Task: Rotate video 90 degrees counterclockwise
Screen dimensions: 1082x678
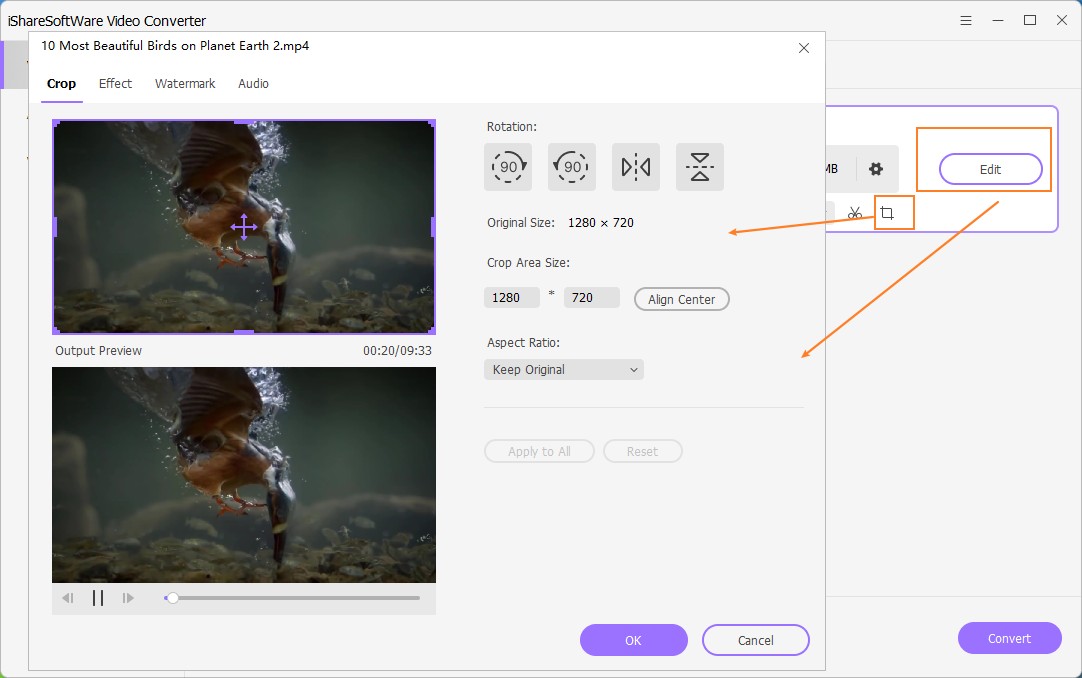Action: click(571, 167)
